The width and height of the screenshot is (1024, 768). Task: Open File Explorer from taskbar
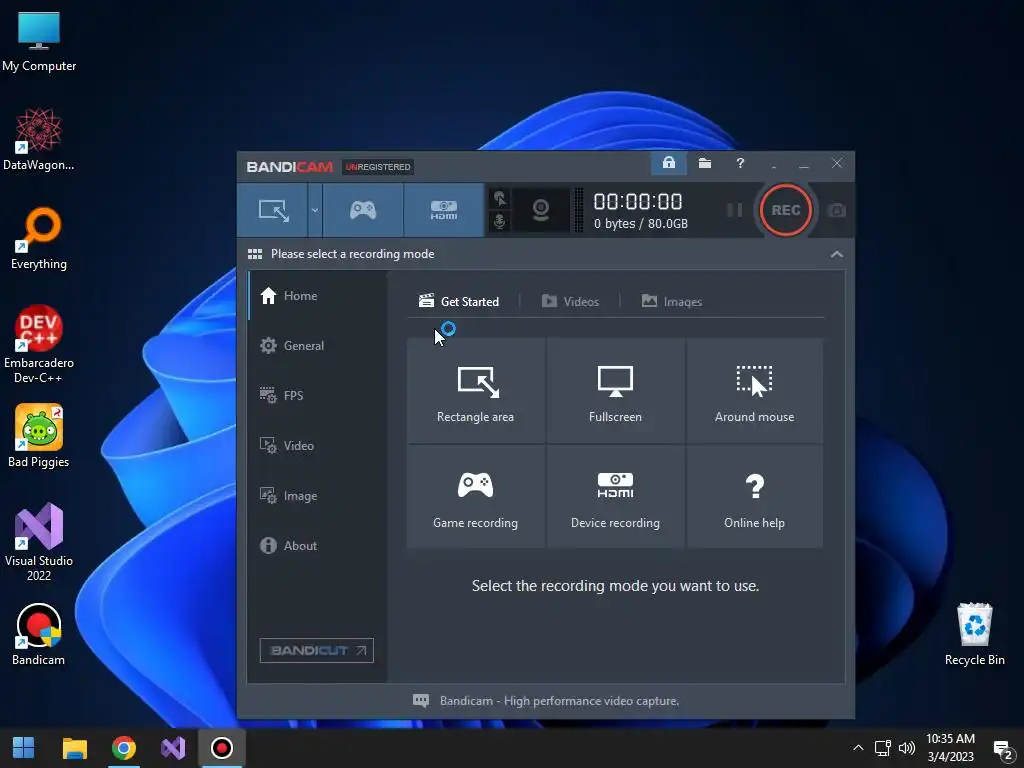(74, 748)
